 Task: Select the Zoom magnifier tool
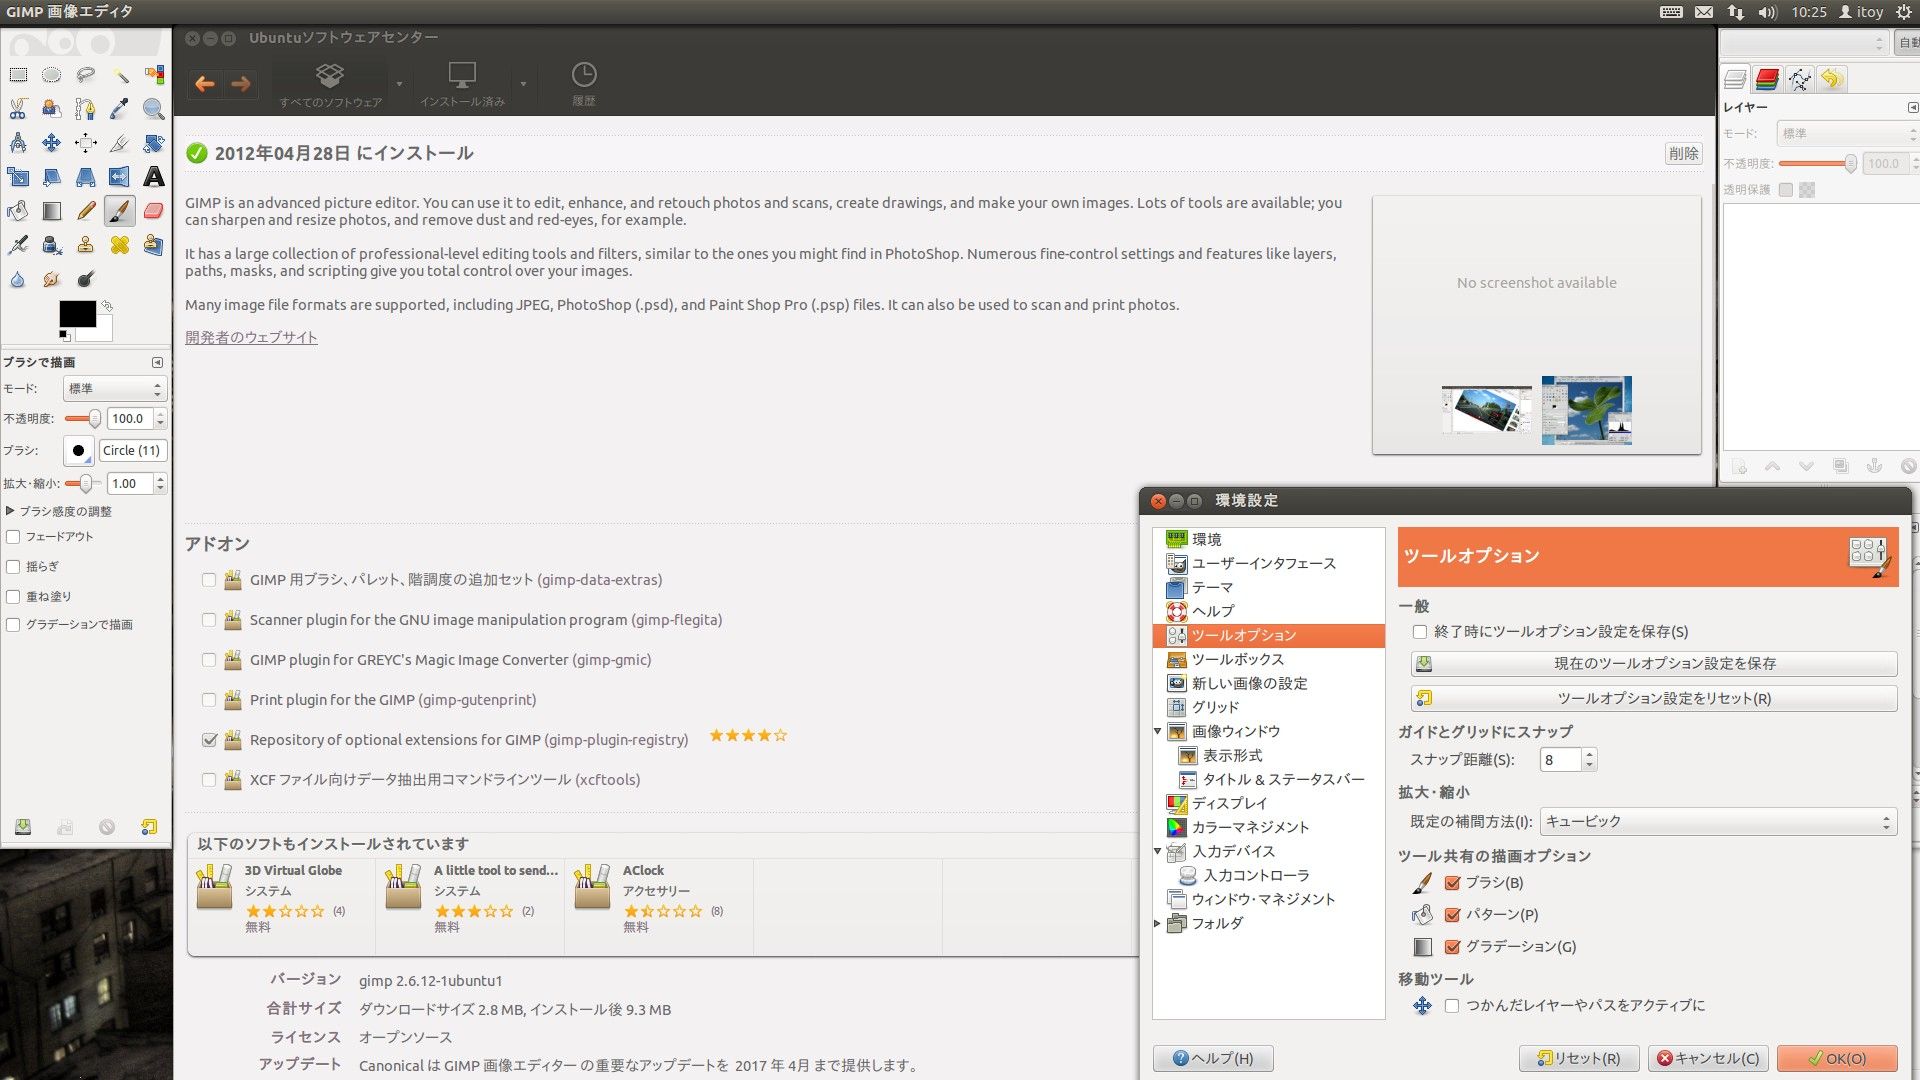click(x=154, y=109)
